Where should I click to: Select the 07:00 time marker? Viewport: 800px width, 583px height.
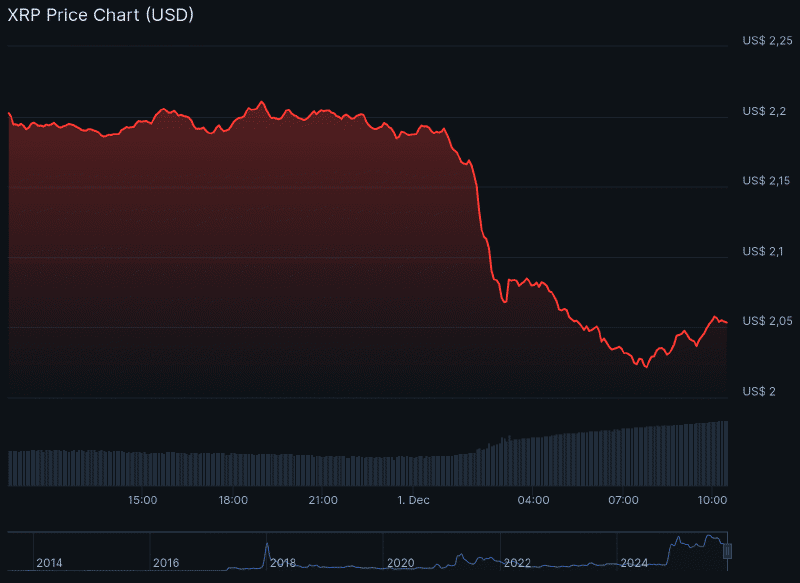coord(625,501)
